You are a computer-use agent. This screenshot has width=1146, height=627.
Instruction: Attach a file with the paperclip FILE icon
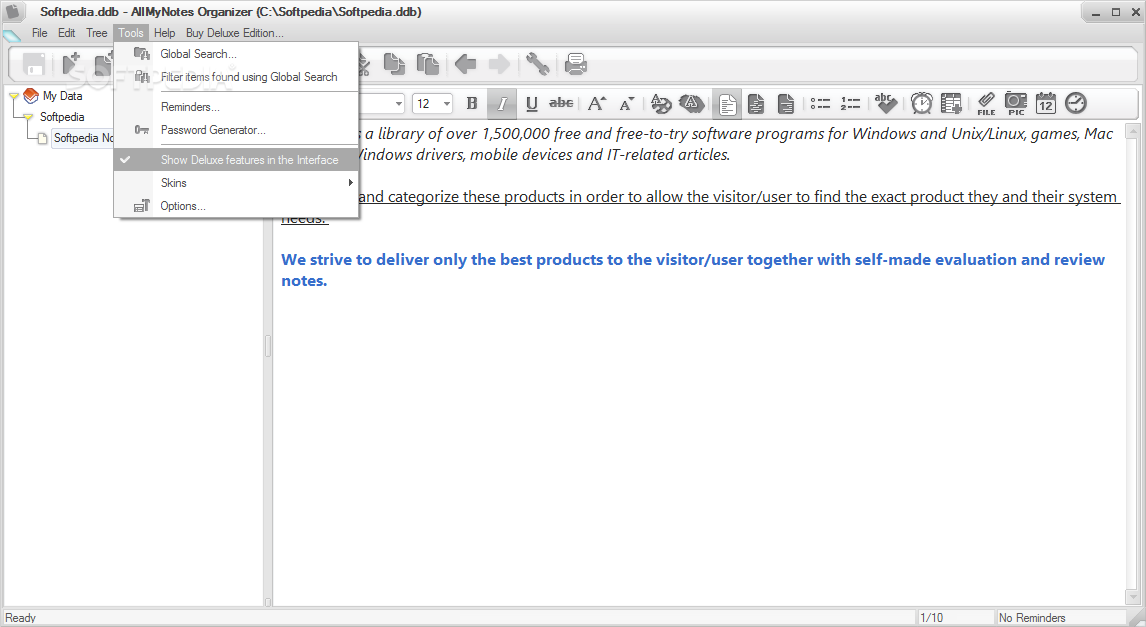coord(986,104)
